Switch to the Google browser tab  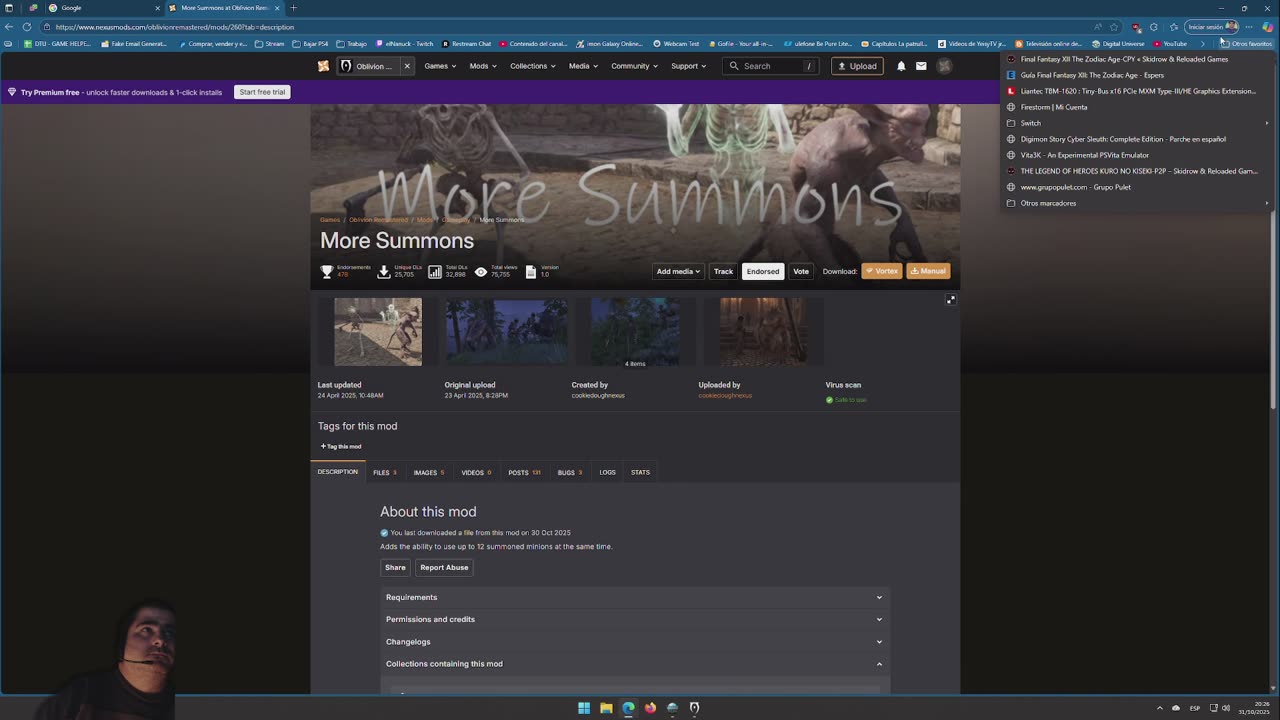pos(102,8)
